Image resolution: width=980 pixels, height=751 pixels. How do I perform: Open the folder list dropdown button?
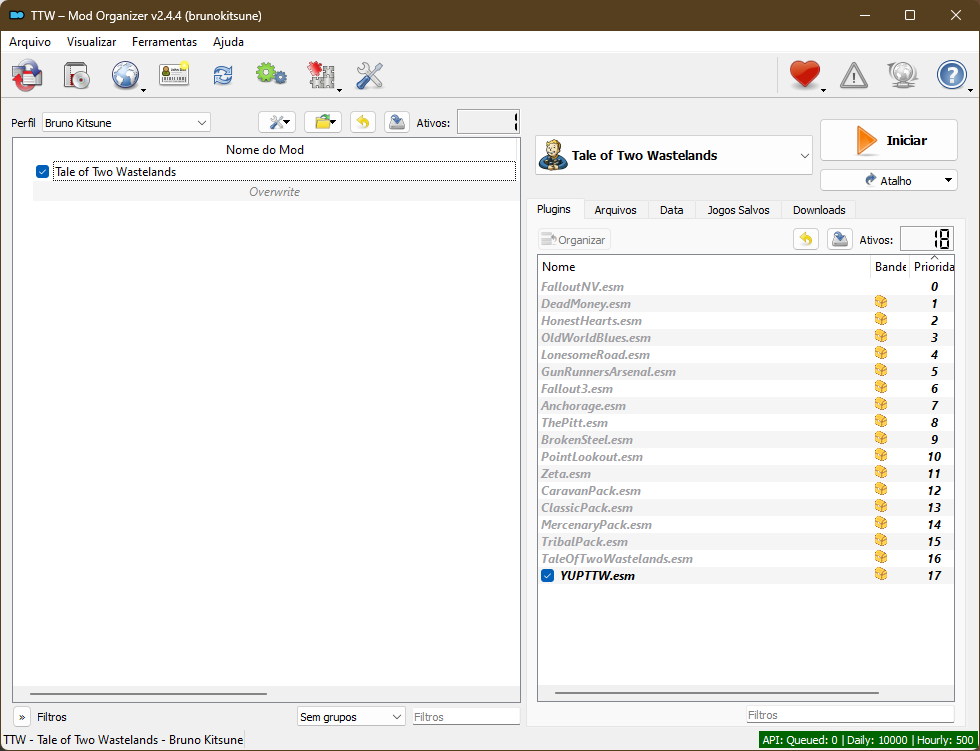(323, 122)
